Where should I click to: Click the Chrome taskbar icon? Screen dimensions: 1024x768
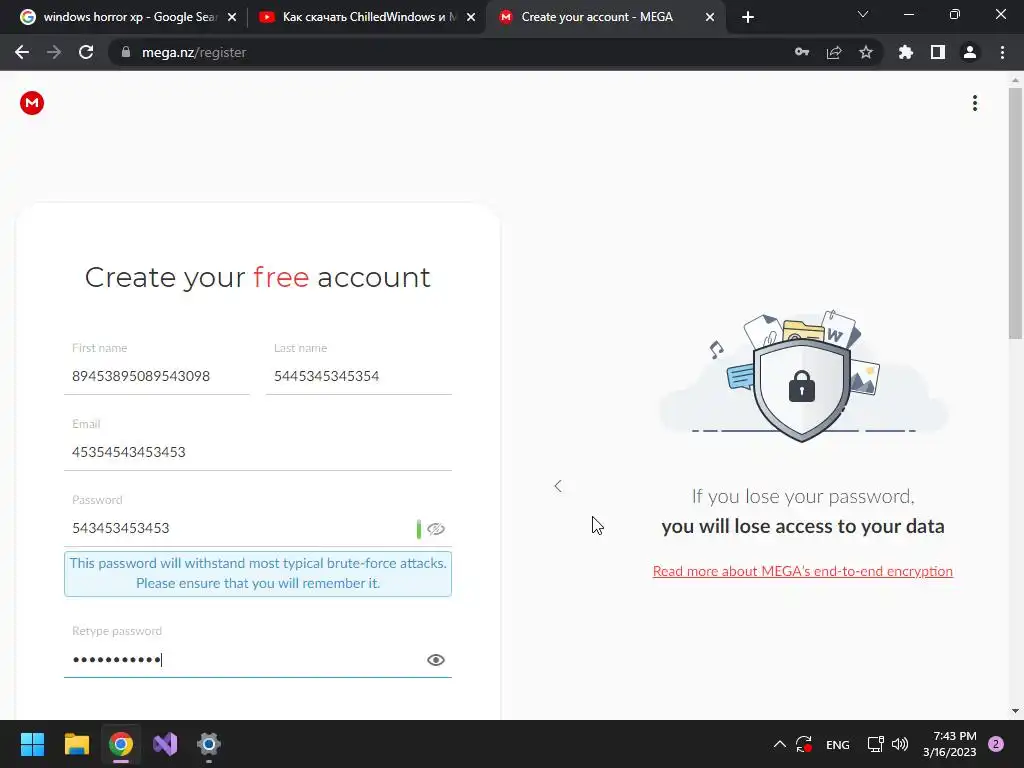tap(121, 744)
